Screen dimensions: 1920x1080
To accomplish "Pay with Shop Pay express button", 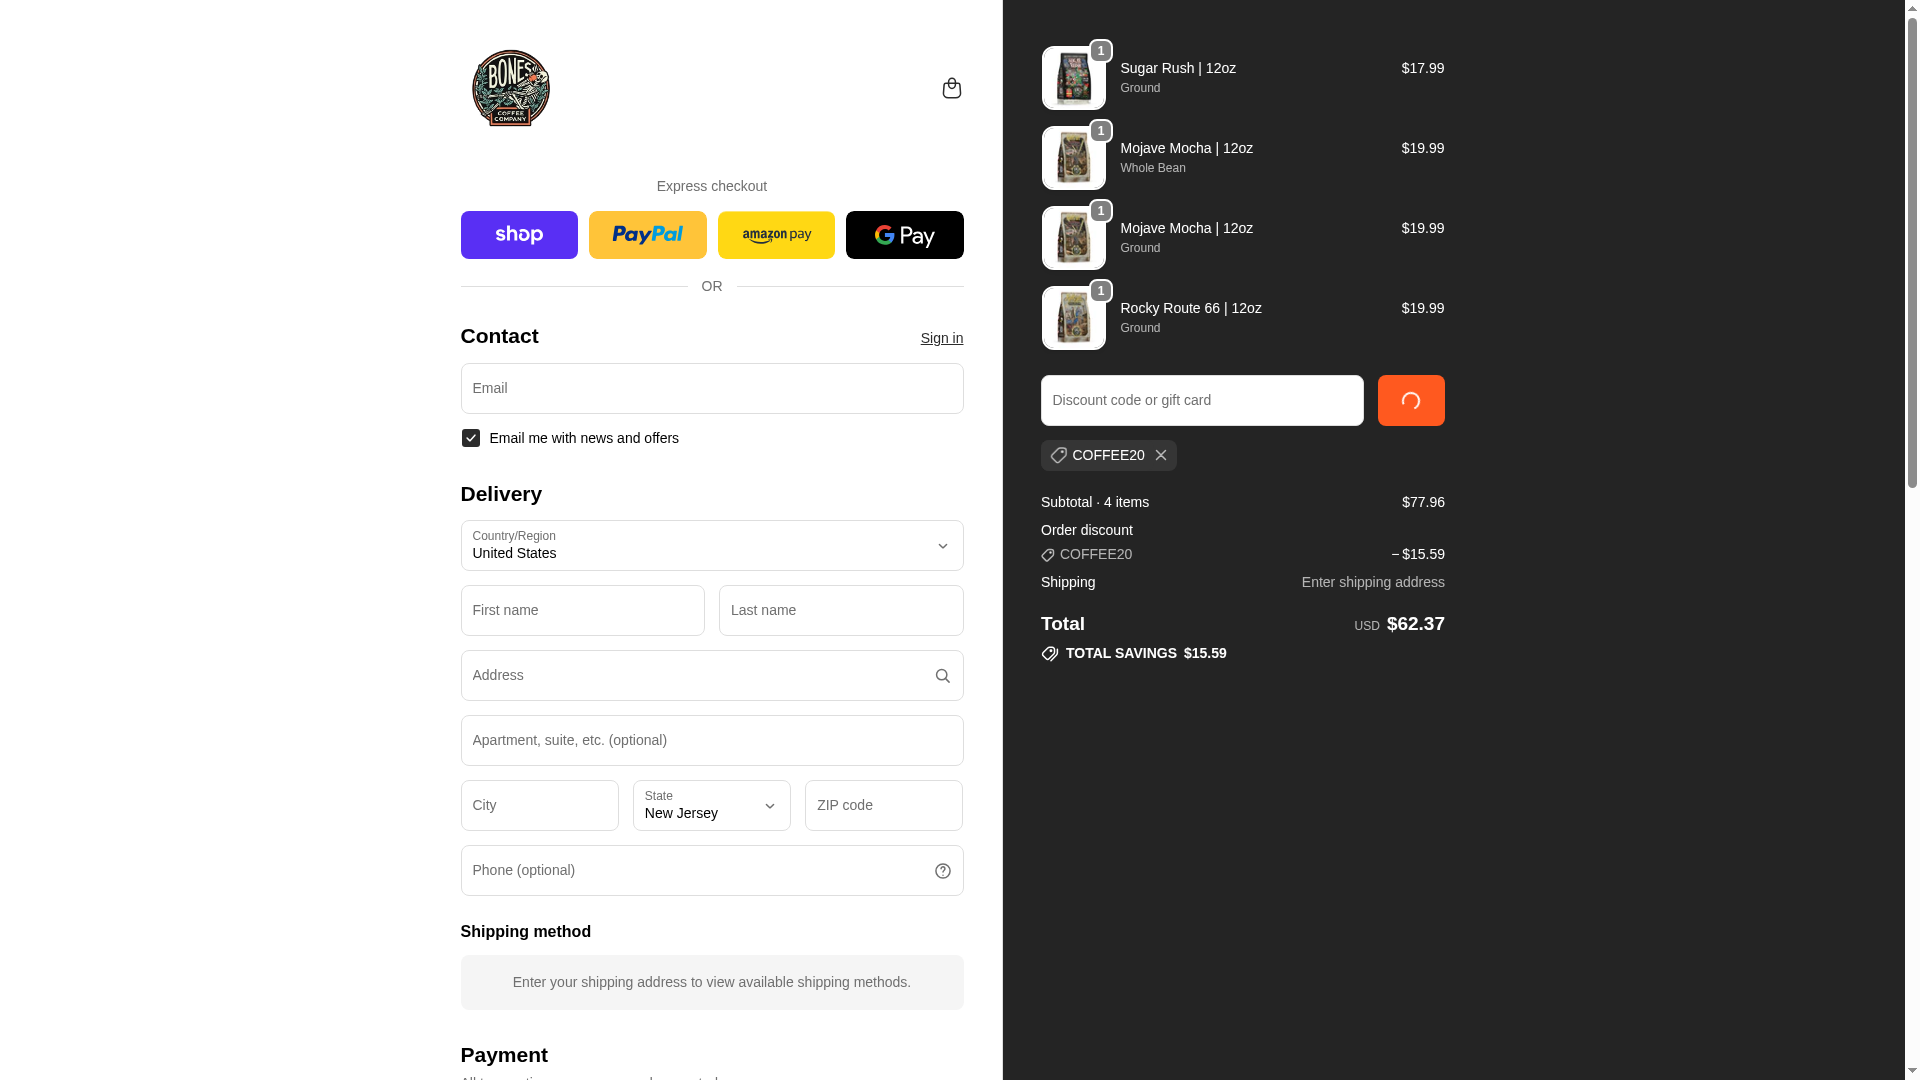I will [x=519, y=235].
